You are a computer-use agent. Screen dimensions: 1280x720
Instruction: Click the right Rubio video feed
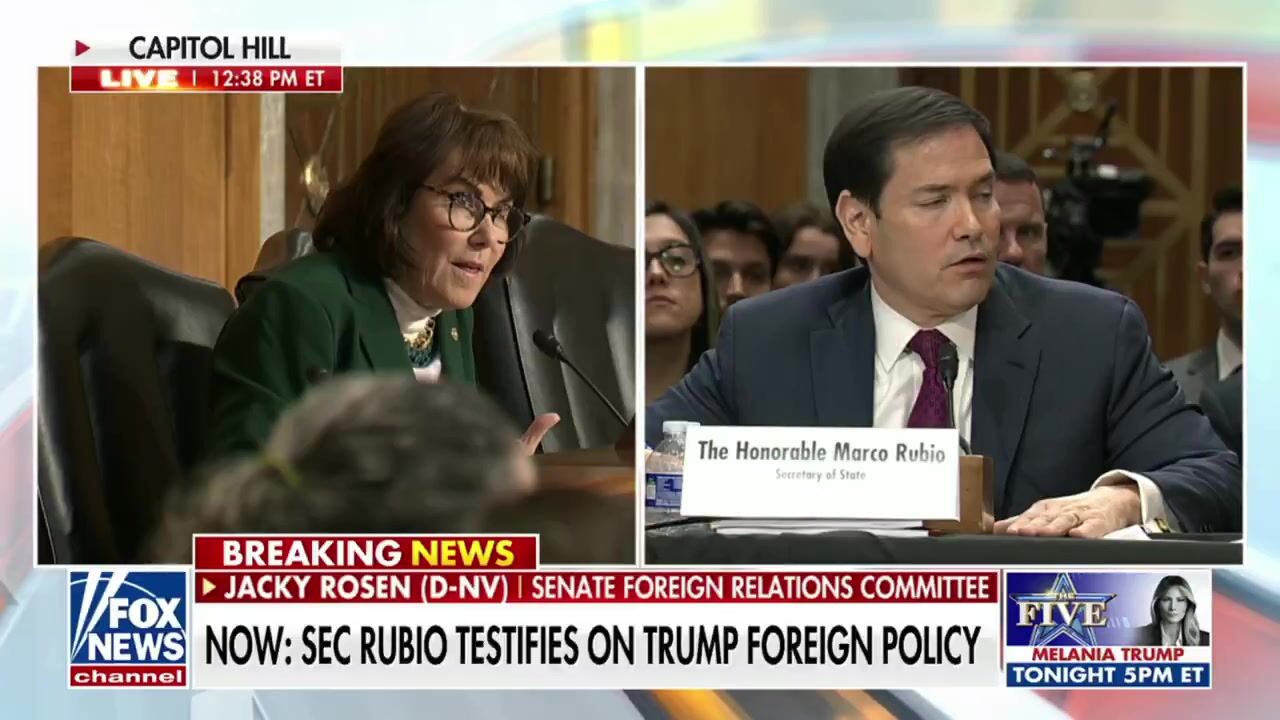pos(943,315)
